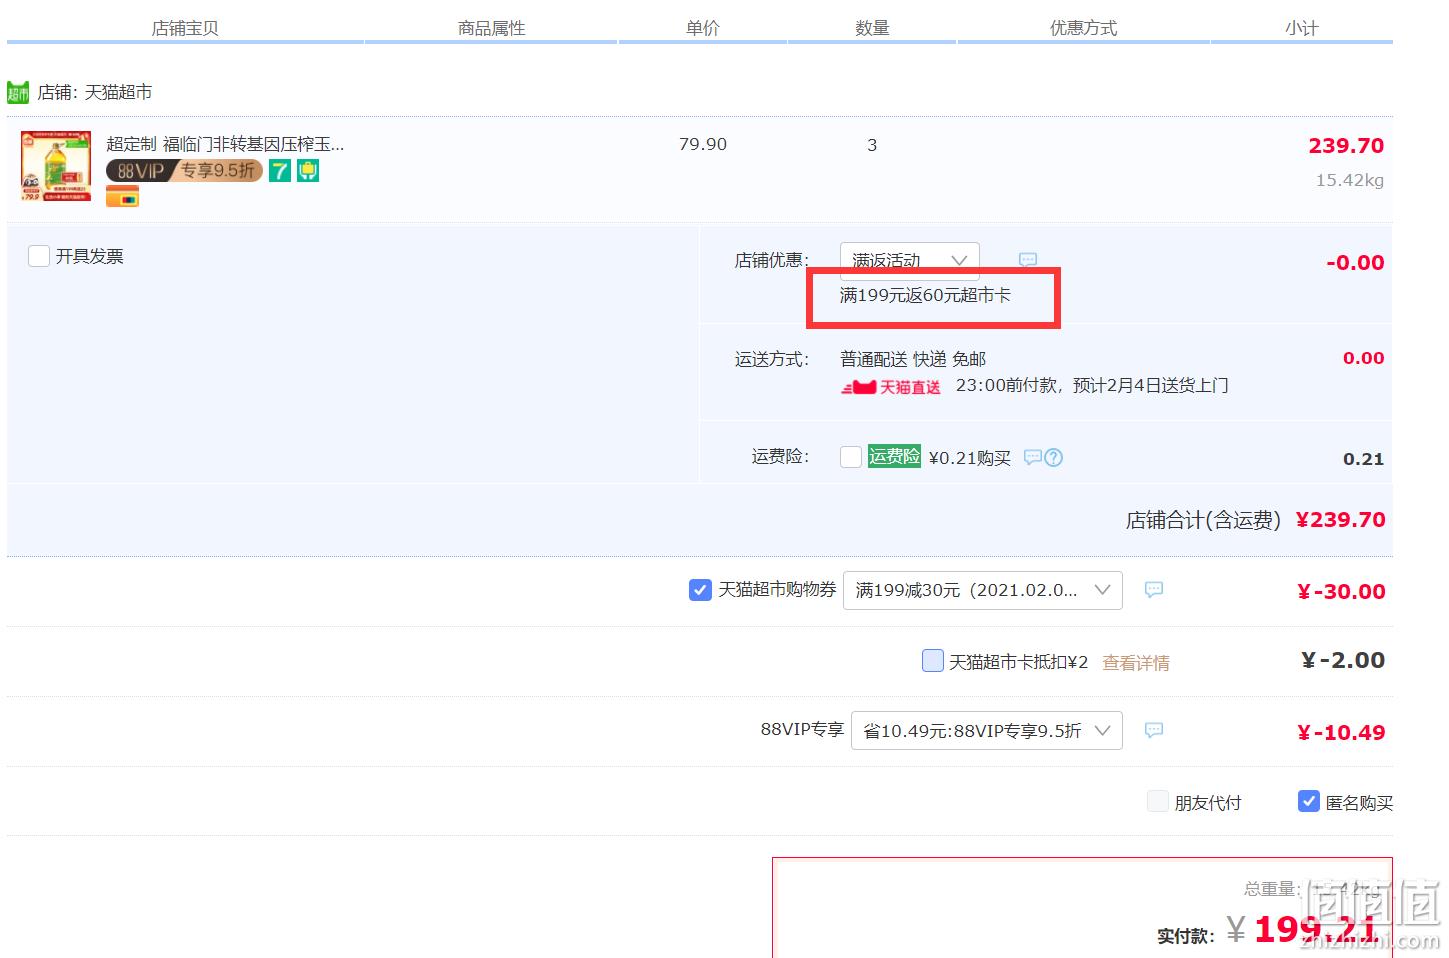Screen dimensions: 1449x958
Task: Click the 单价 column header
Action: 702,28
